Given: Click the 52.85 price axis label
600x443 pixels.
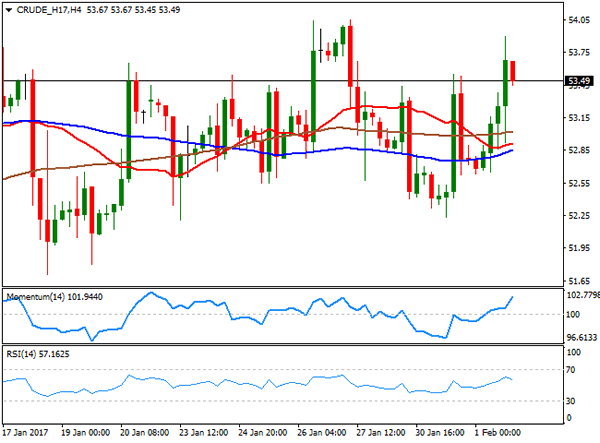Looking at the screenshot, I should click(x=579, y=150).
